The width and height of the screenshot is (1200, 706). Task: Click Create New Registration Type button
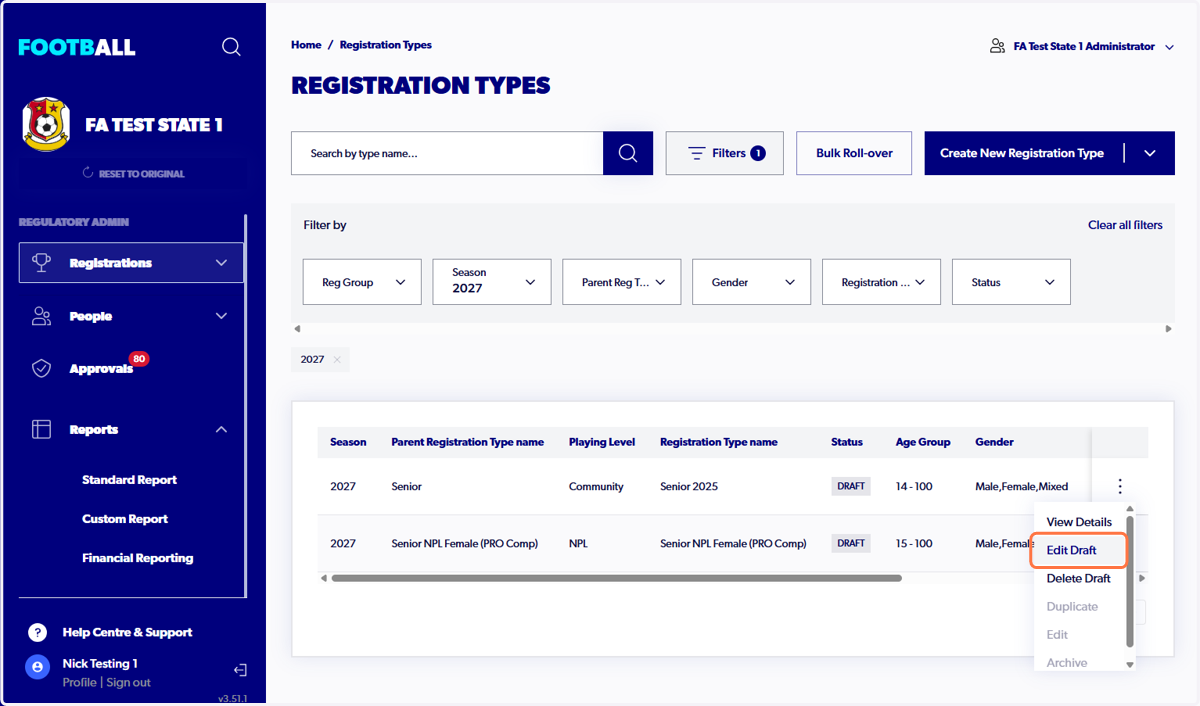click(x=1022, y=153)
